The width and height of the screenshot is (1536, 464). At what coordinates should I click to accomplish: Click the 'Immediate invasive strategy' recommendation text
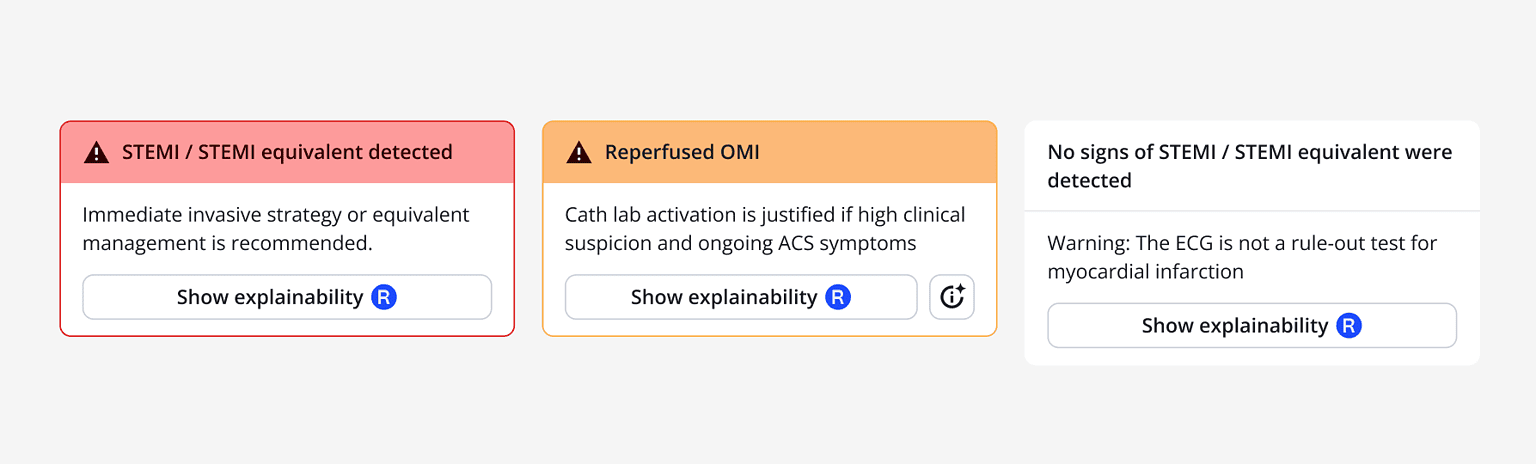(x=275, y=215)
